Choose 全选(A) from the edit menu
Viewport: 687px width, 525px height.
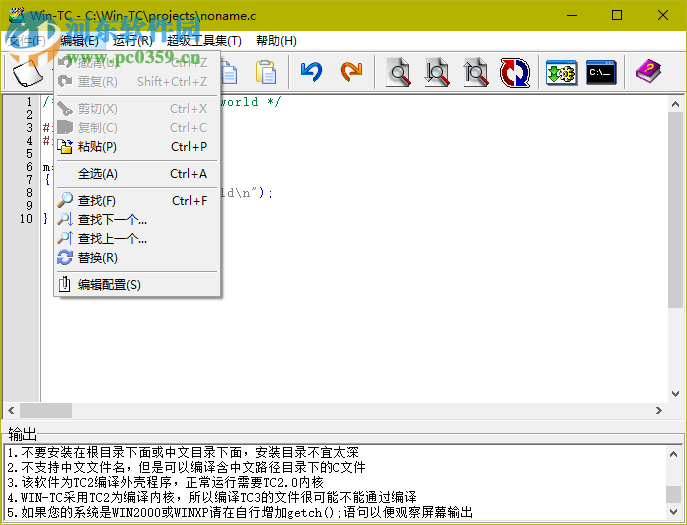137,174
